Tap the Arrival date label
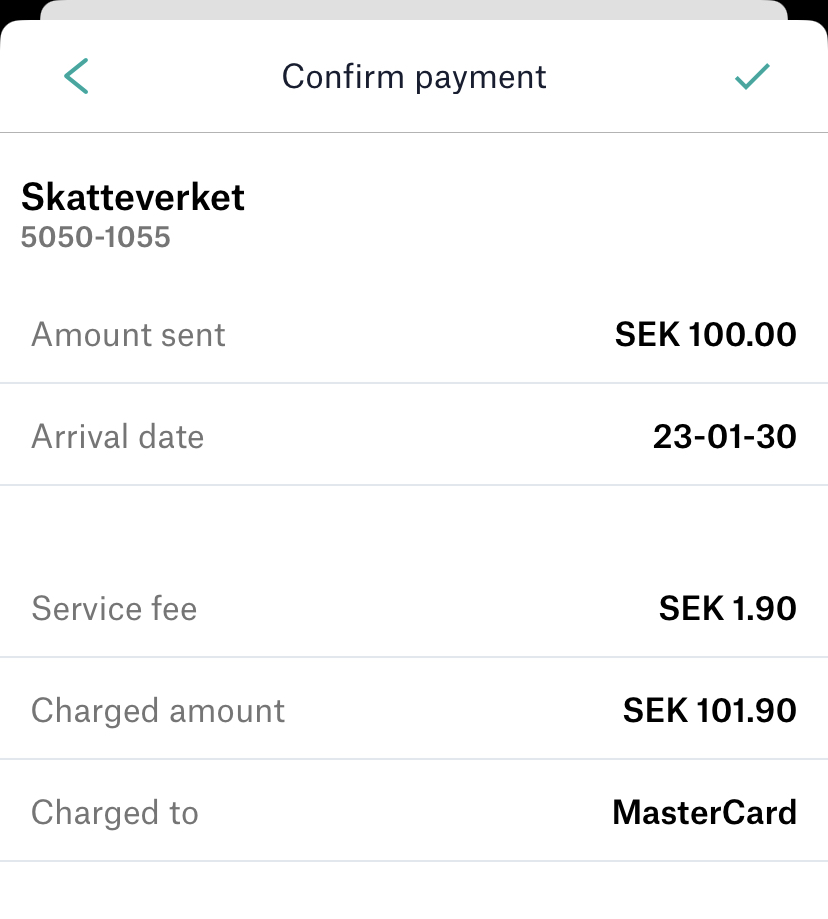The width and height of the screenshot is (828, 919). coord(117,436)
